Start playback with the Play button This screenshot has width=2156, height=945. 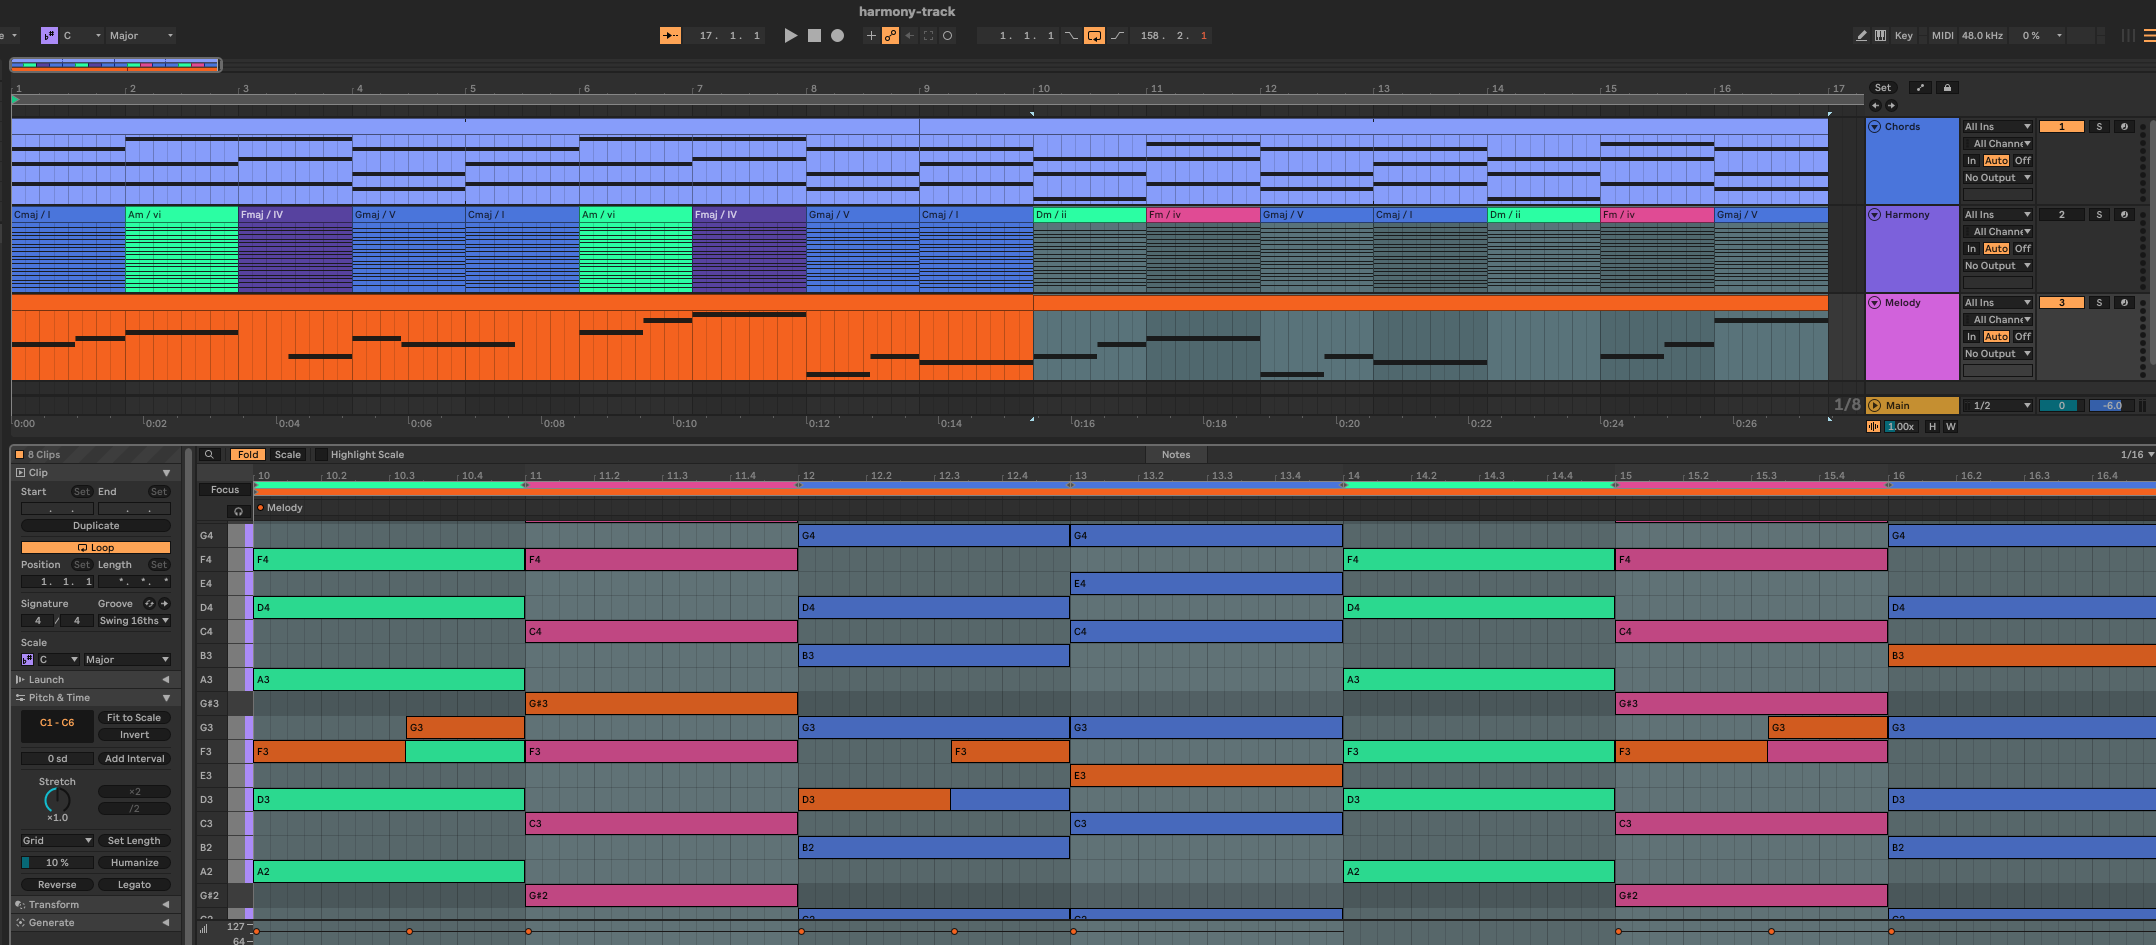(x=790, y=36)
